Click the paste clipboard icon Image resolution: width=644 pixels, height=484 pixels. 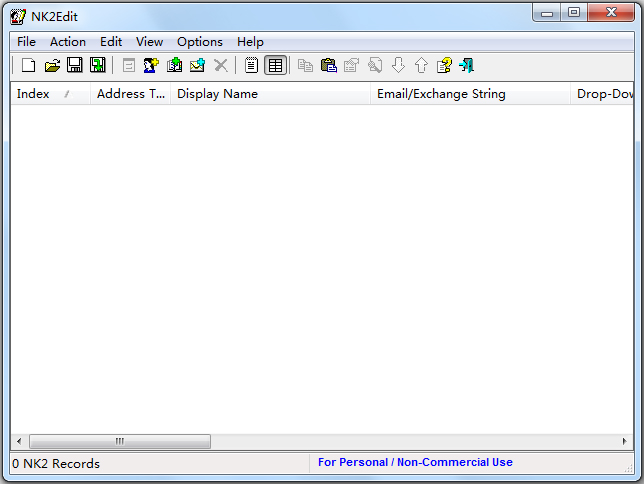tap(329, 65)
